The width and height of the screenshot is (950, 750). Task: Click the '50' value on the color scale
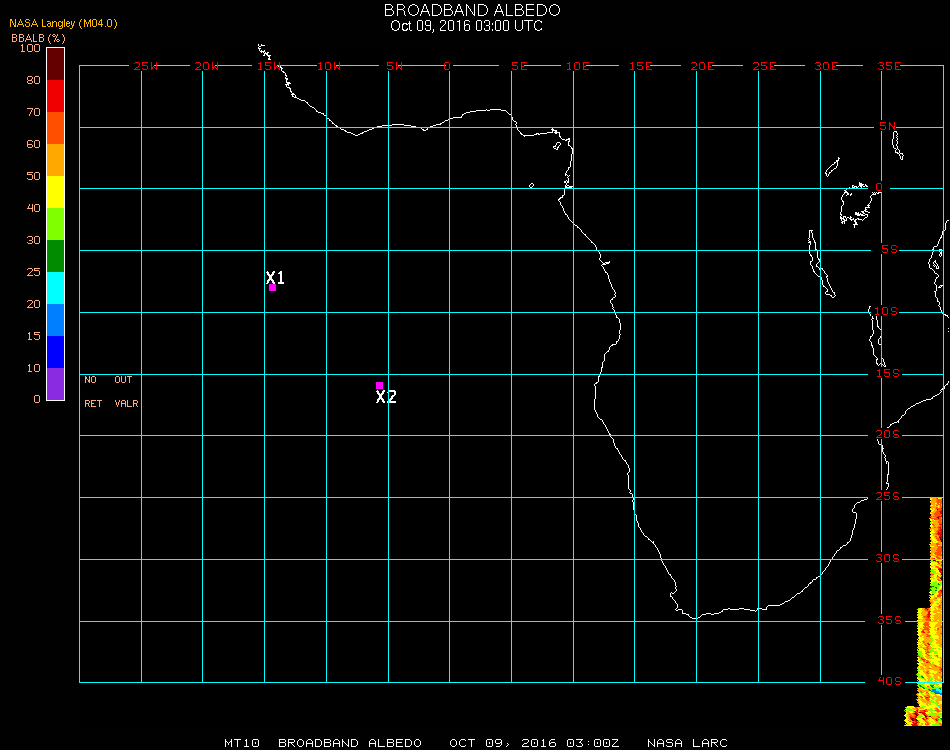click(x=33, y=176)
